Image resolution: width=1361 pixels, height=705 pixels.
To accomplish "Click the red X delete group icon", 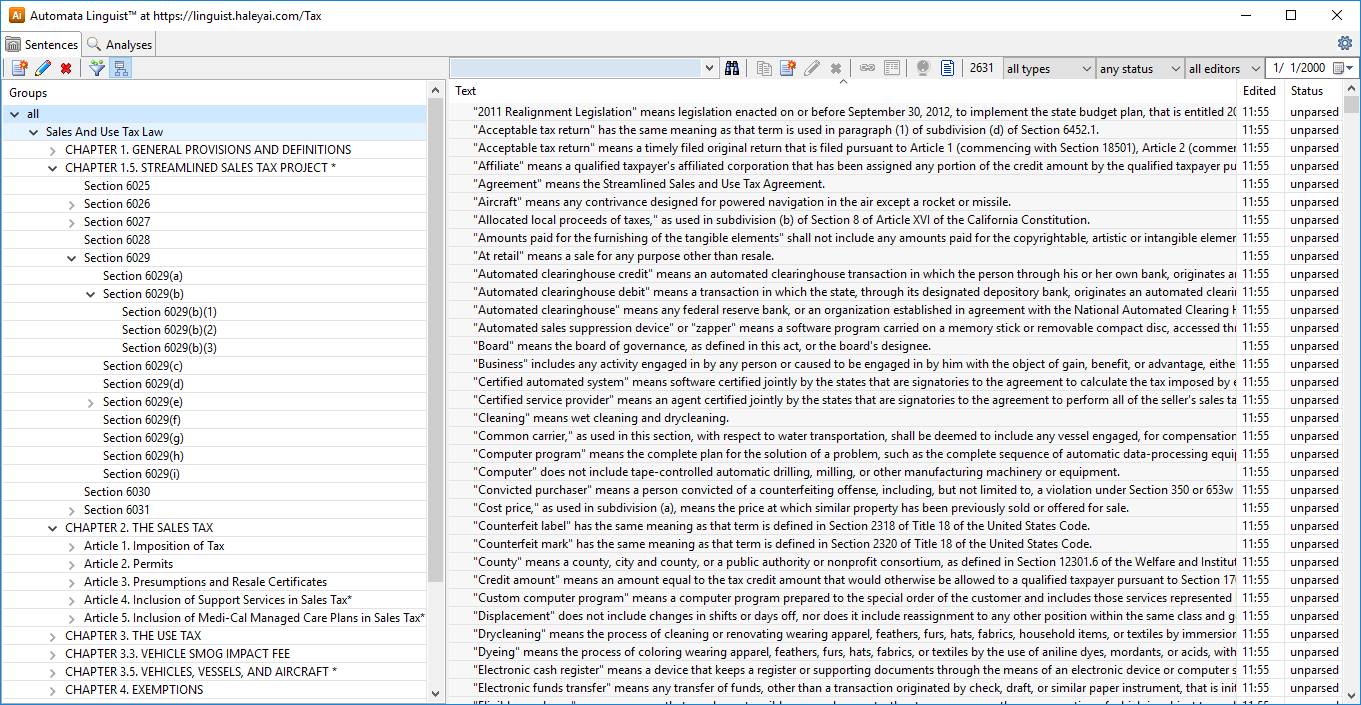I will click(66, 68).
